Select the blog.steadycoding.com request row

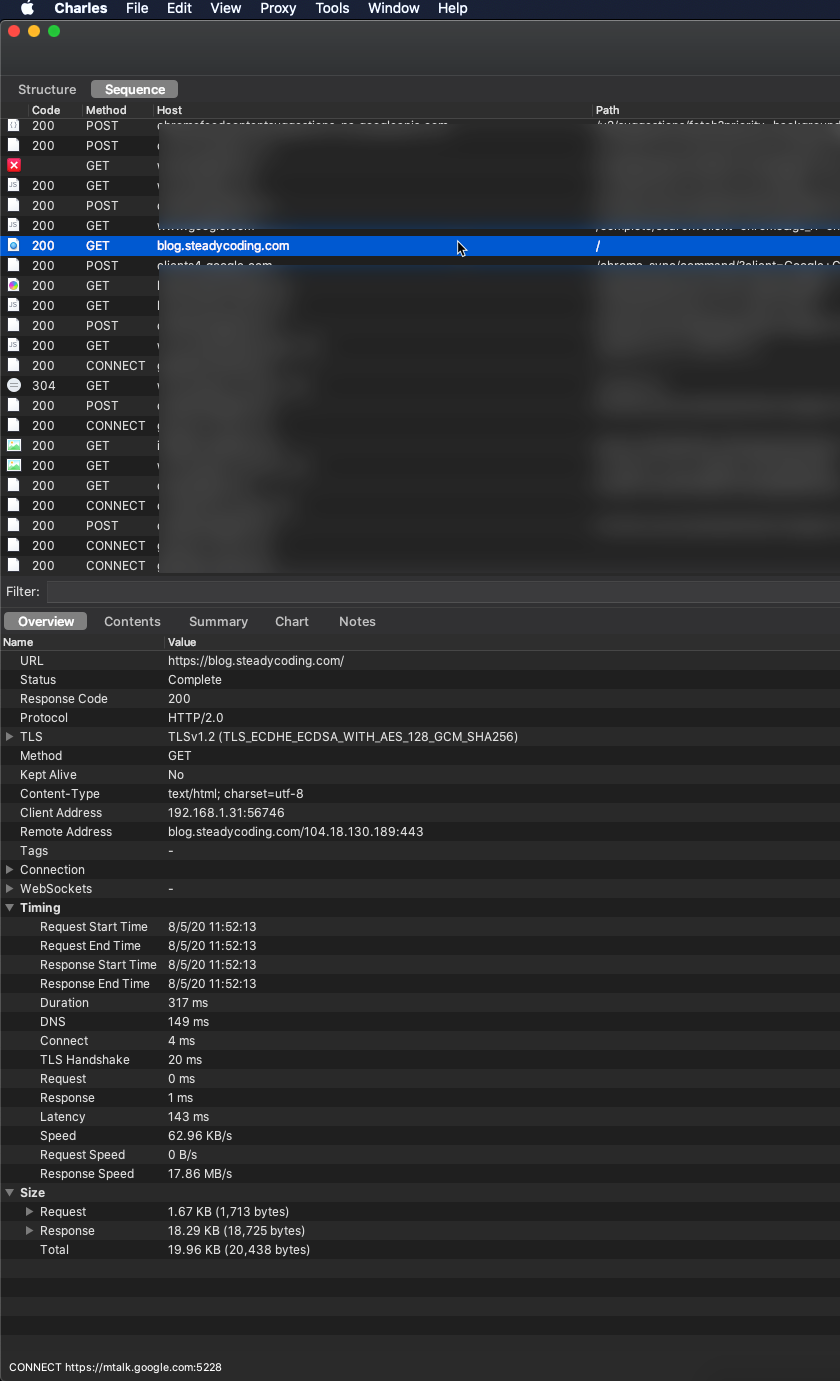click(x=420, y=245)
